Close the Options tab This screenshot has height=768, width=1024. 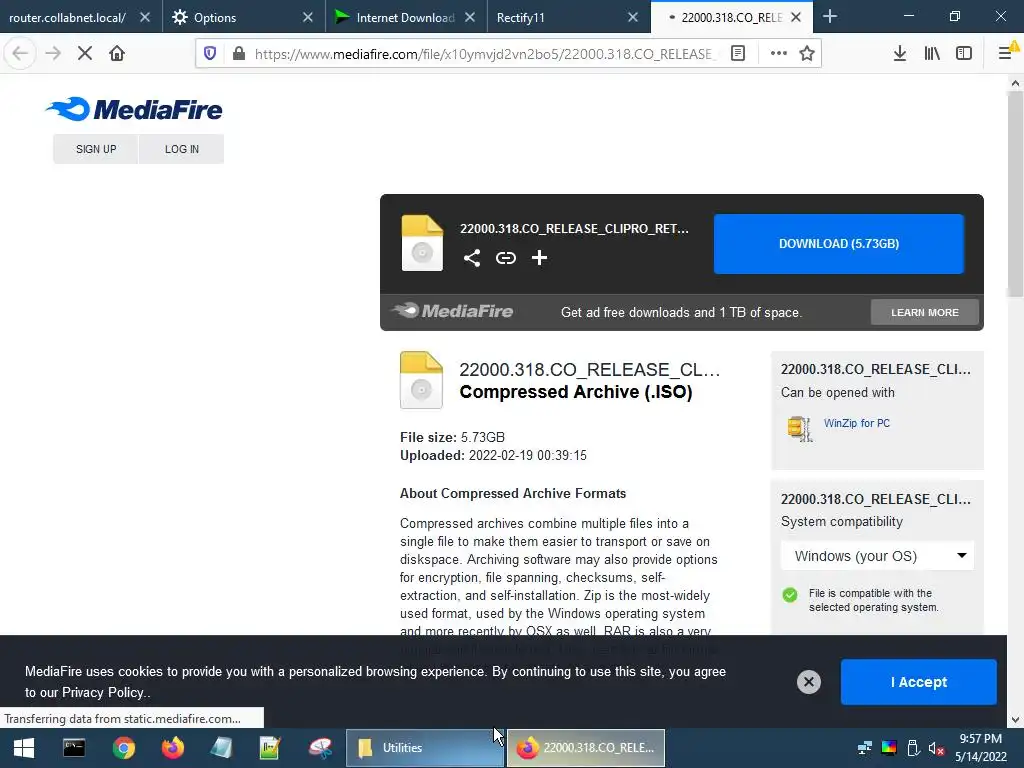click(x=308, y=18)
